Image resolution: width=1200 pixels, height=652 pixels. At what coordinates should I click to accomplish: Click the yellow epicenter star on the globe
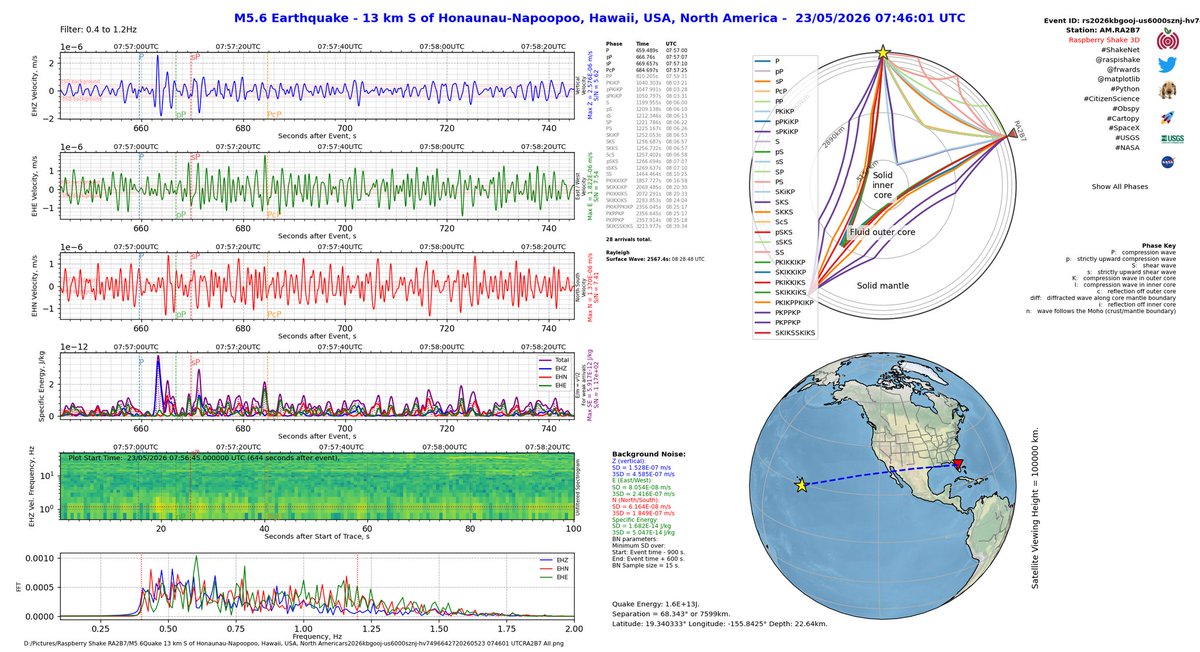802,486
